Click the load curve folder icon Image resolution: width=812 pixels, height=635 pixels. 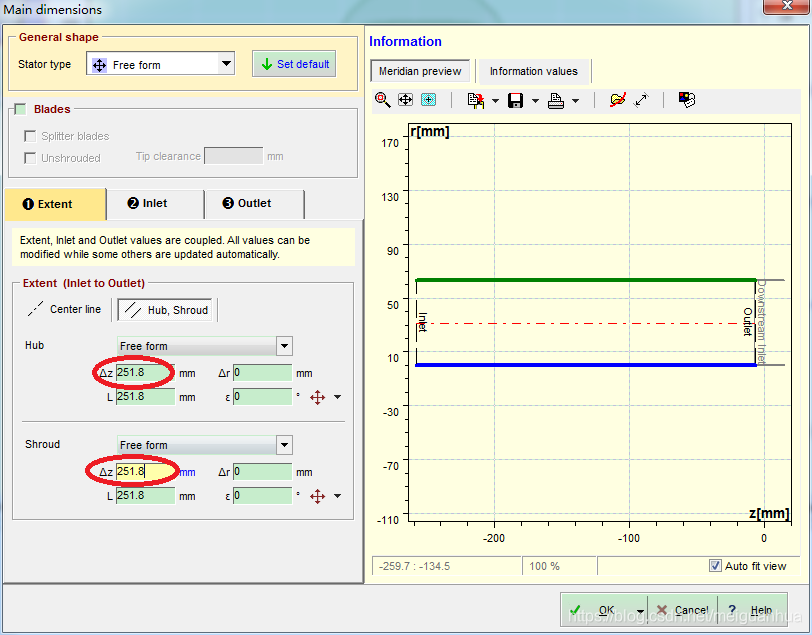[x=618, y=99]
